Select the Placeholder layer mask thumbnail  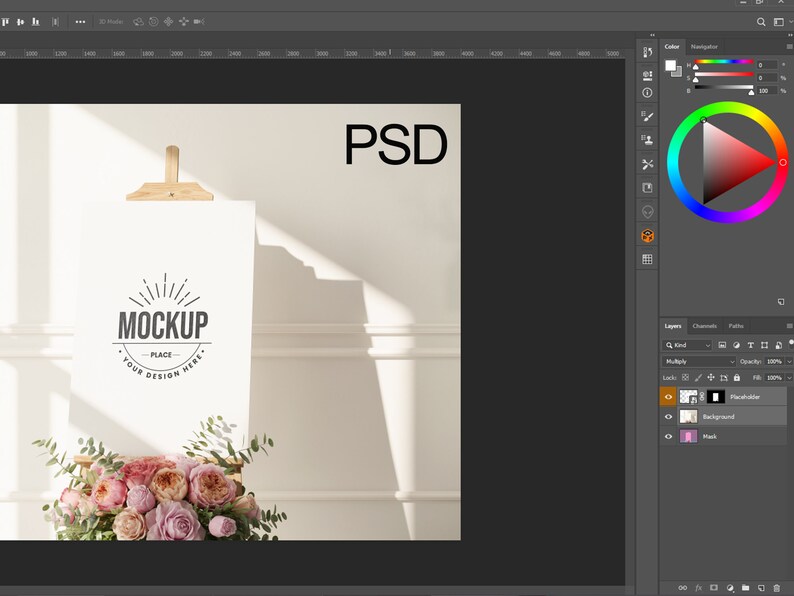716,396
